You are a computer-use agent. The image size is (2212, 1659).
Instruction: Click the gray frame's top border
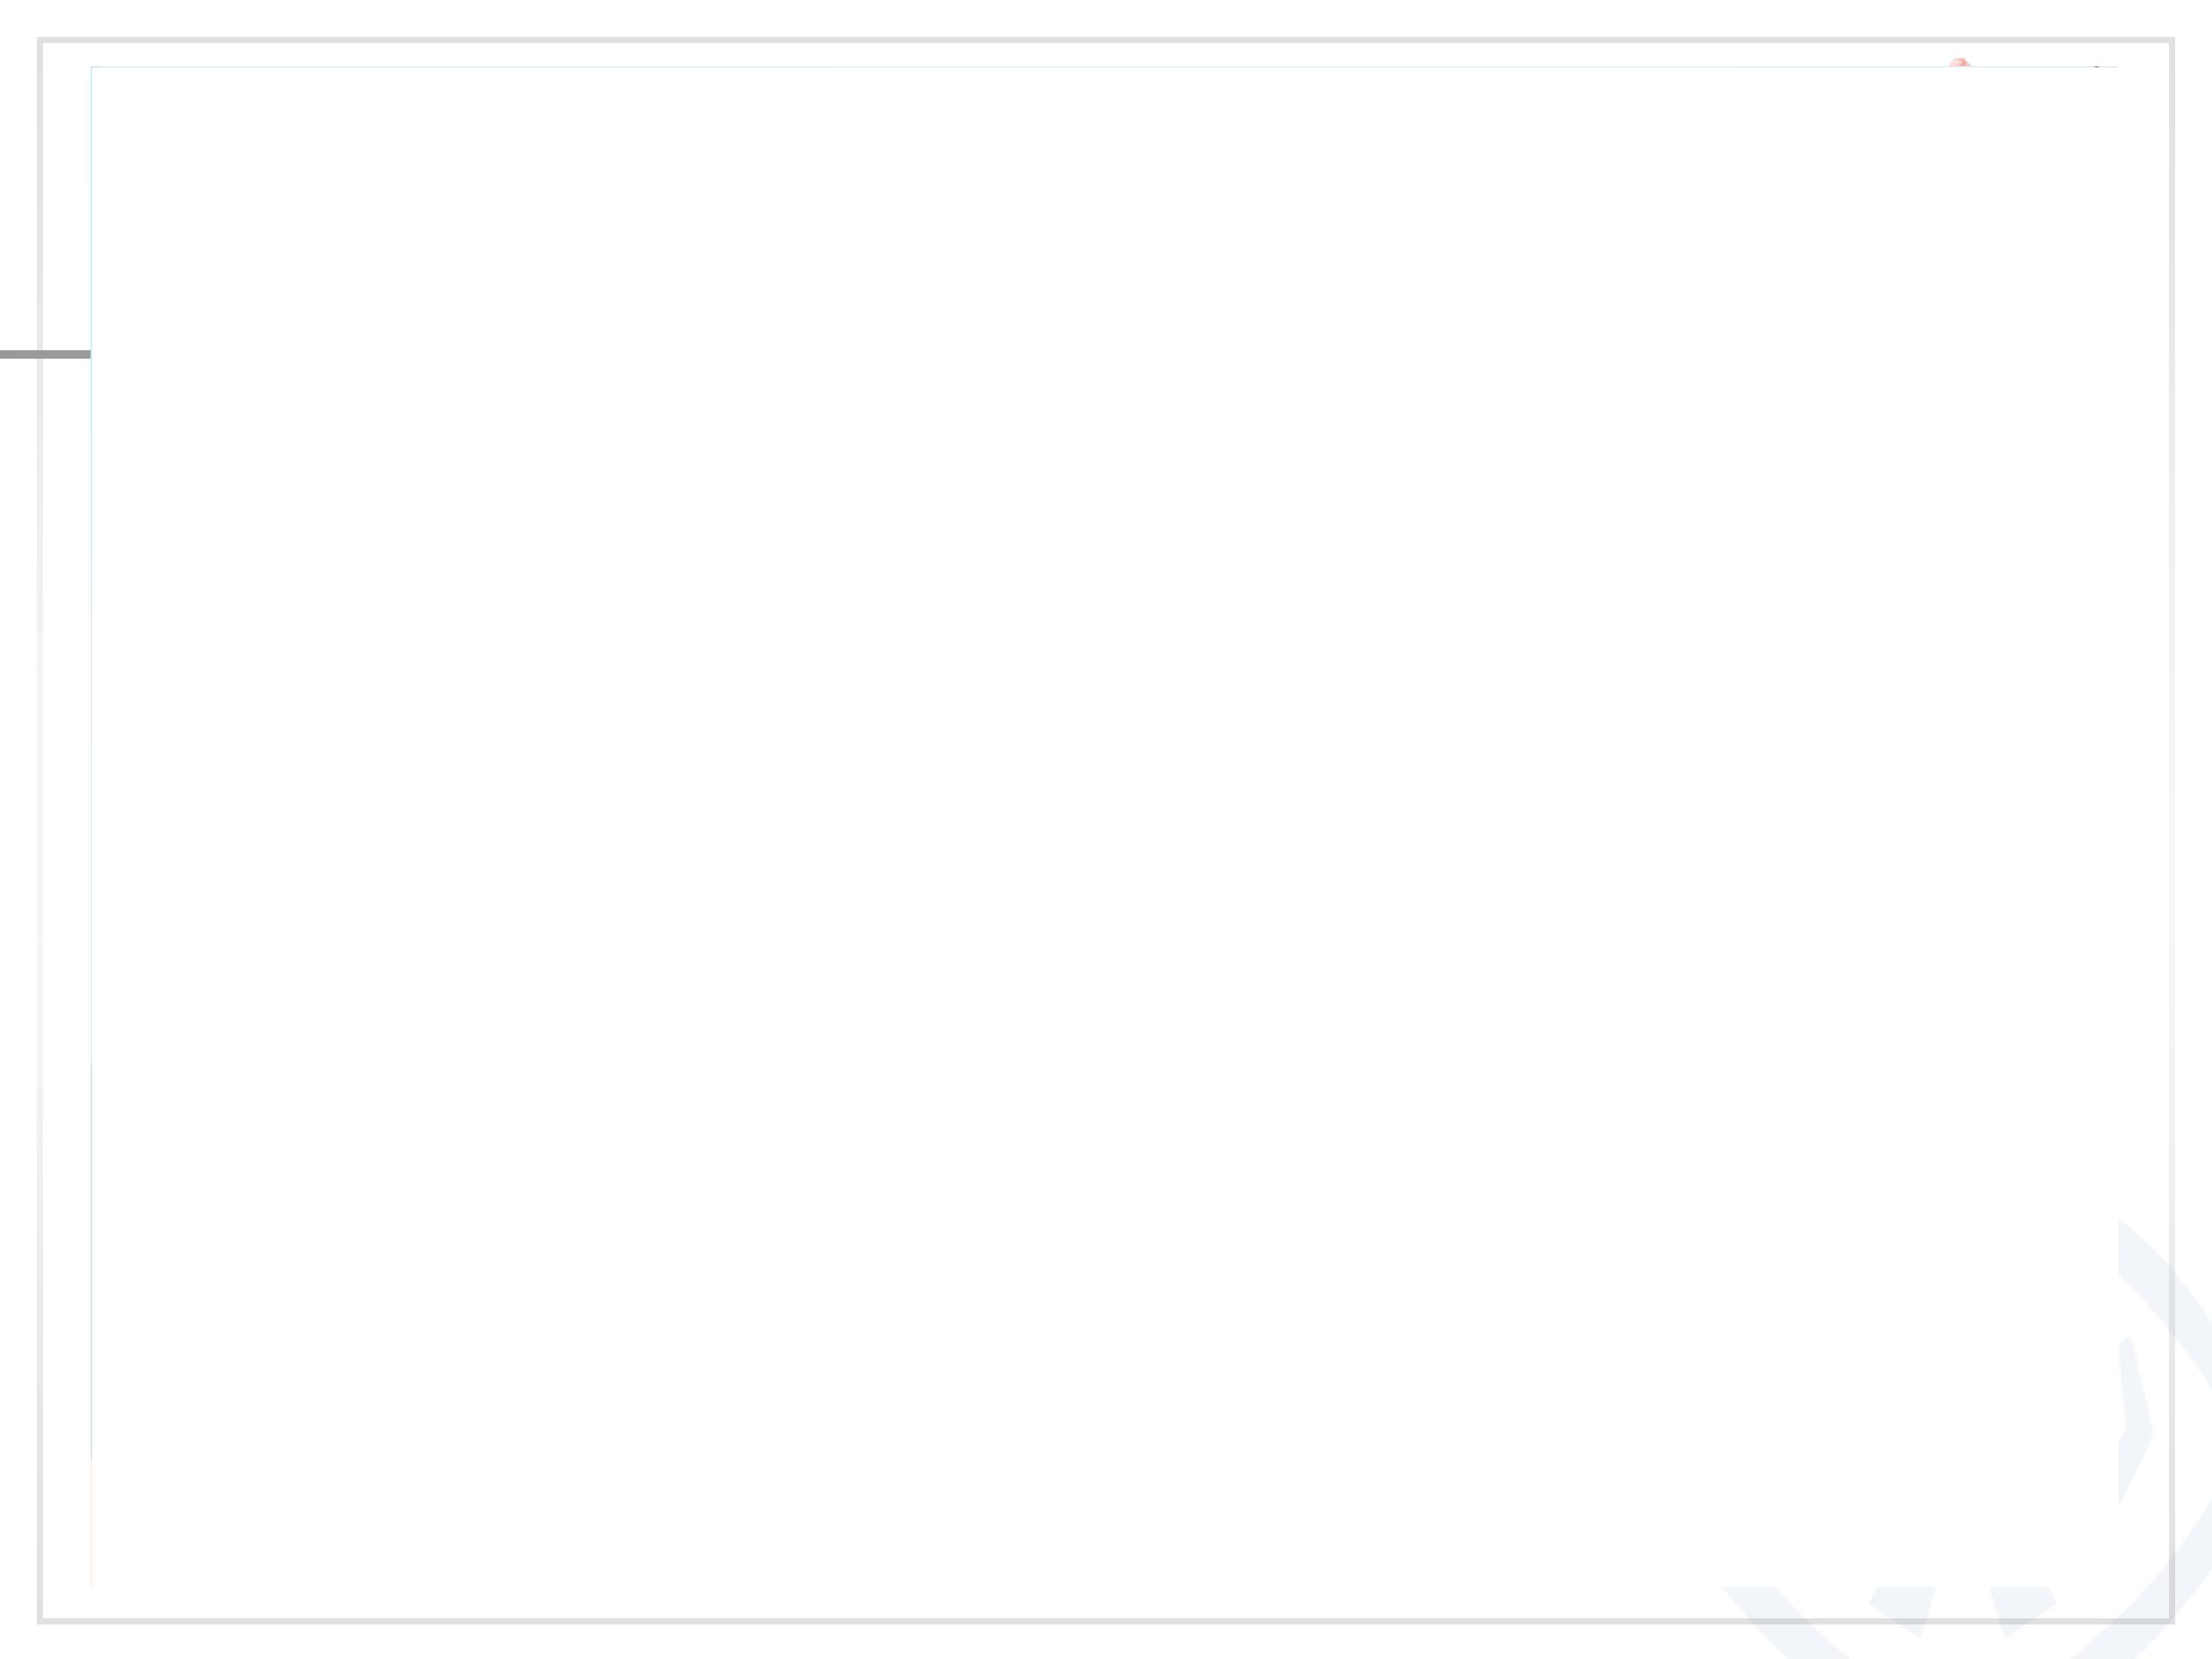1104,40
